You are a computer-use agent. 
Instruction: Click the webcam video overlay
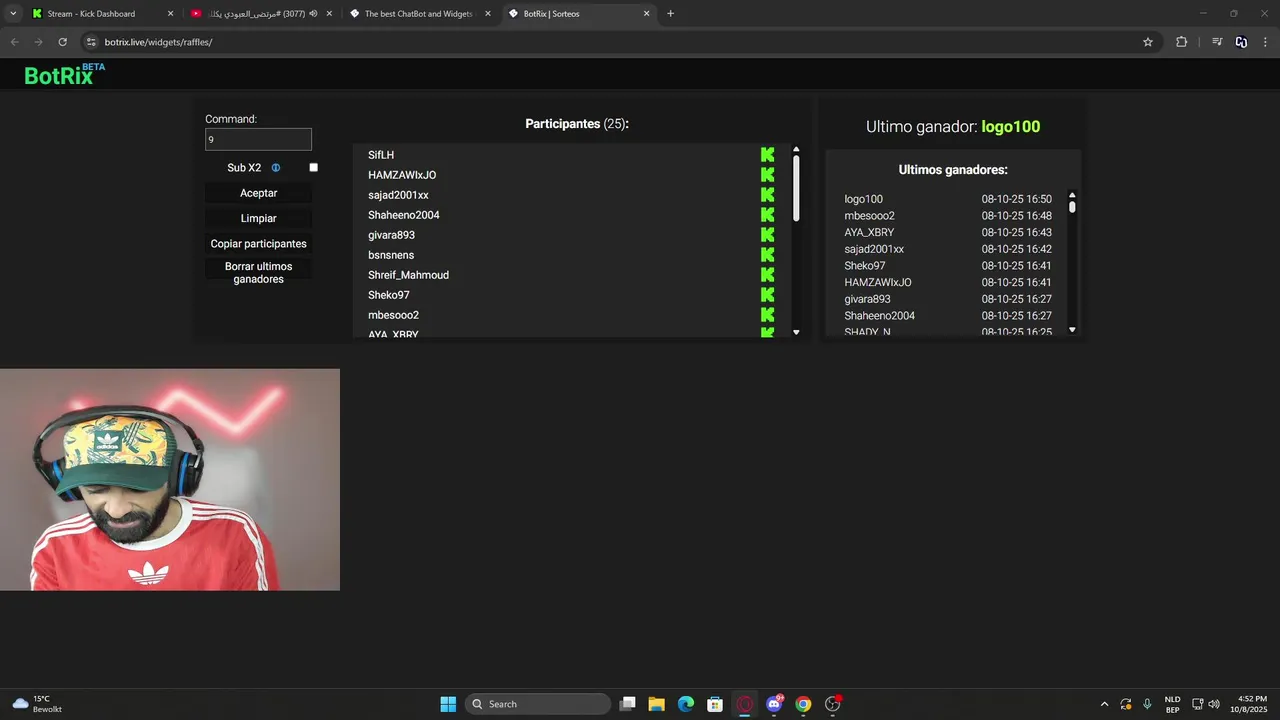tap(170, 480)
